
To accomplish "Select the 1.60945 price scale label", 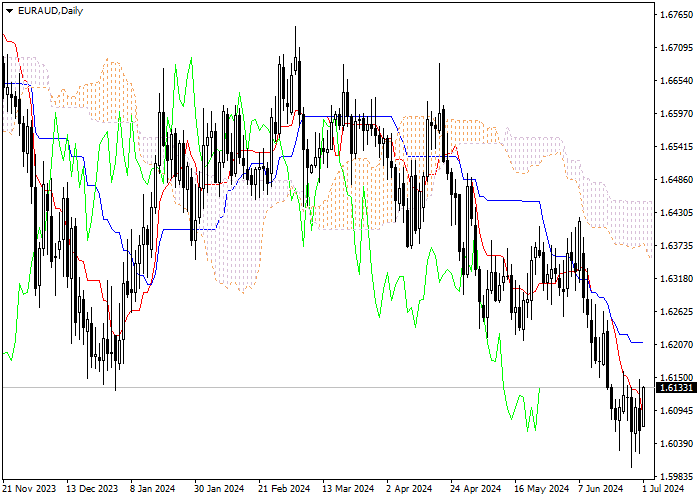I will click(676, 410).
